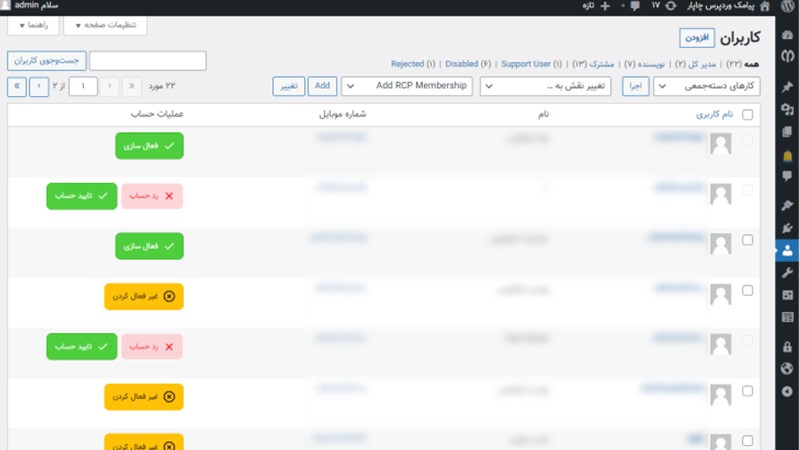
Task: Click the comments bubble in admin bar
Action: click(636, 6)
